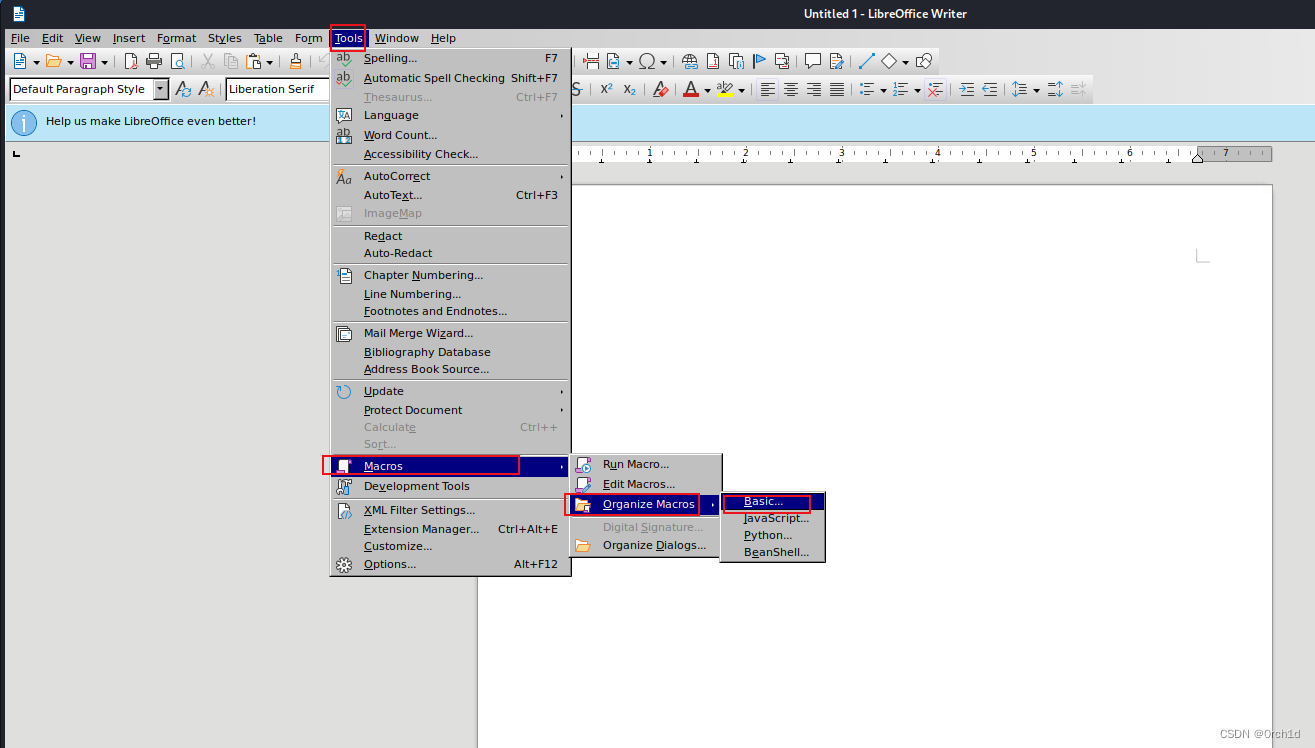Open Options... at bottom of Tools menu
Screen dimensions: 1315x748
click(x=451, y=564)
